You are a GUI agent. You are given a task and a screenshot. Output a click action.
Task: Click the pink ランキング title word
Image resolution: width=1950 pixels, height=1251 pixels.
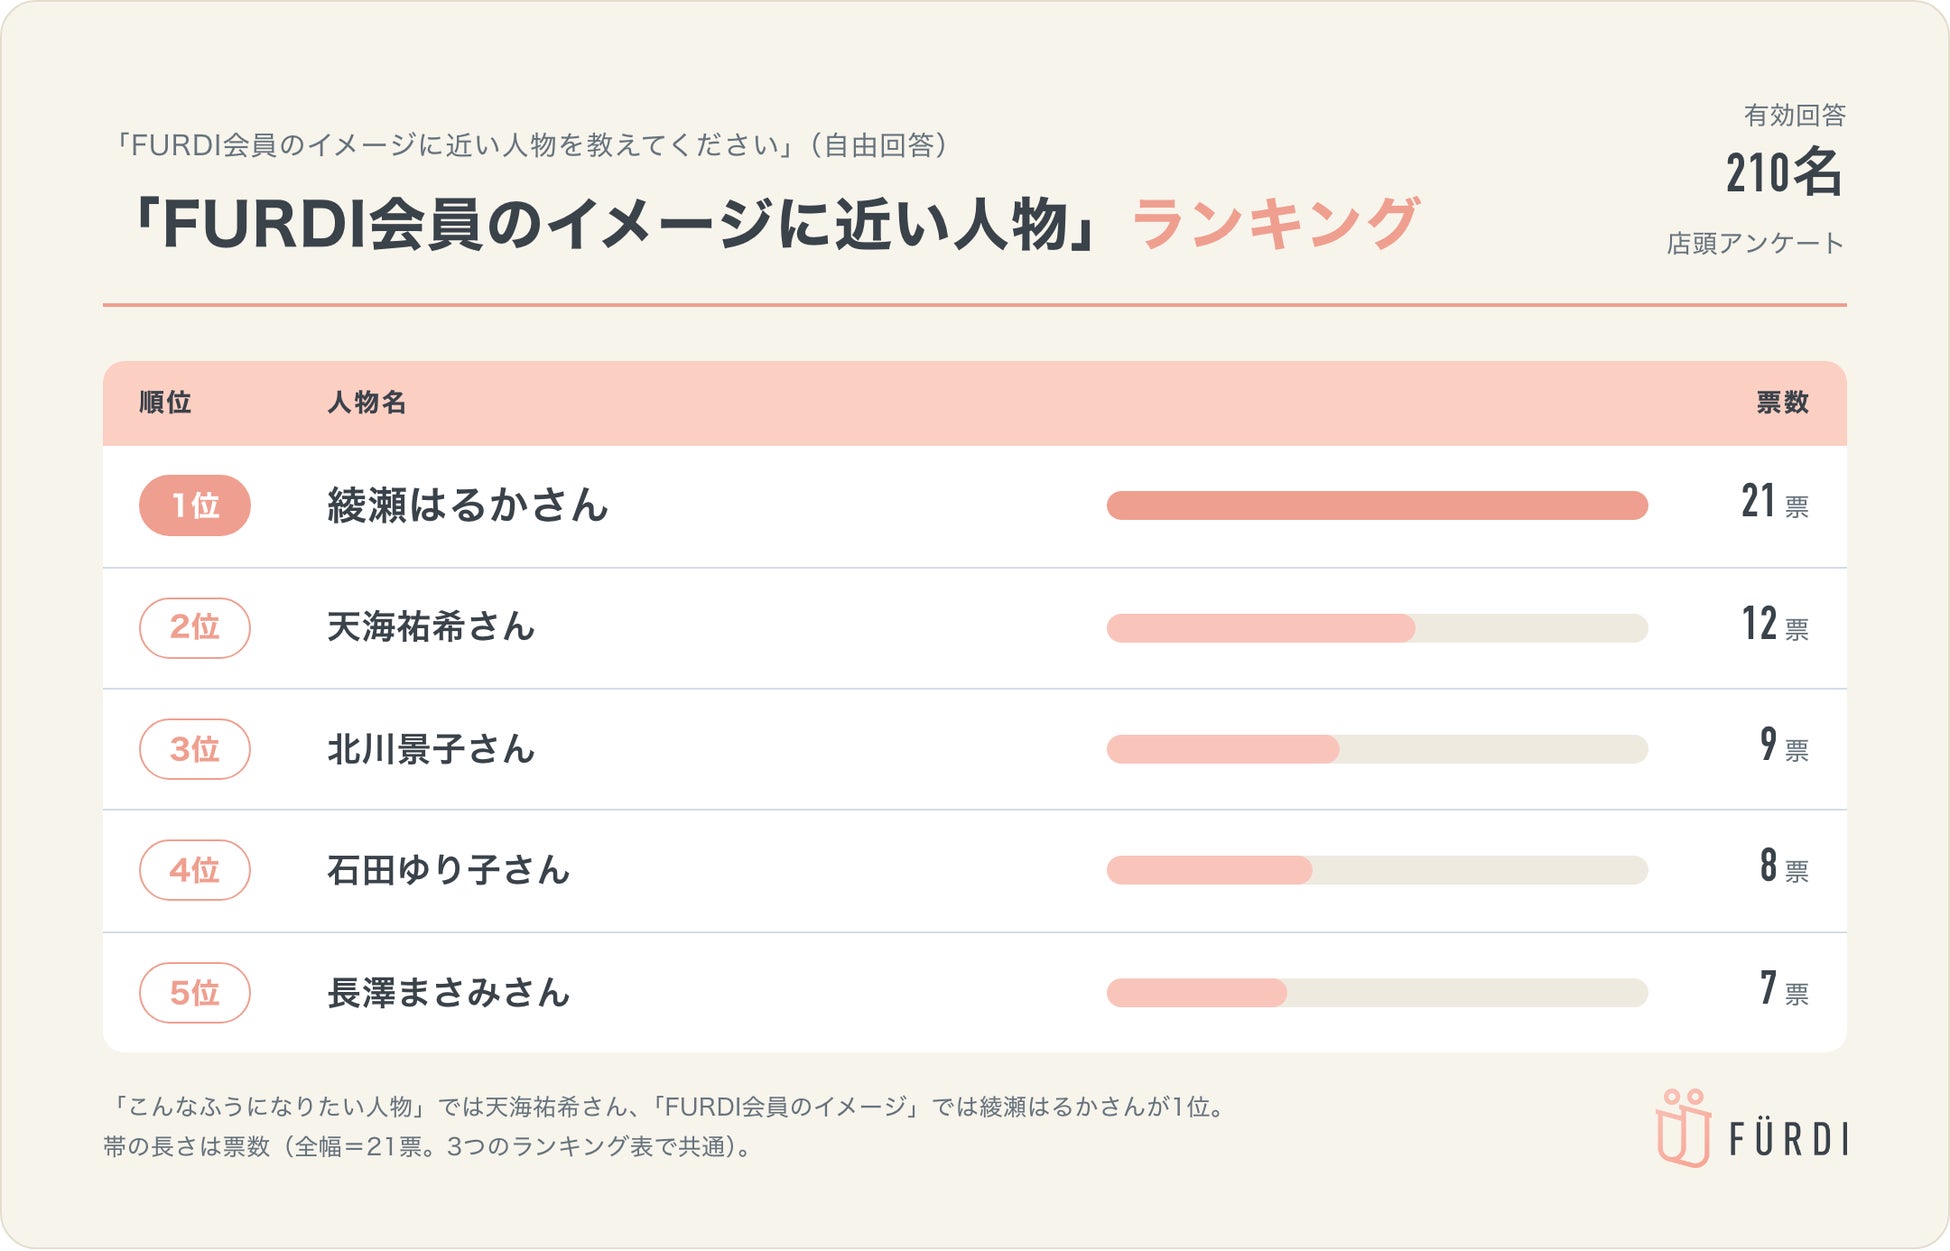point(1276,223)
